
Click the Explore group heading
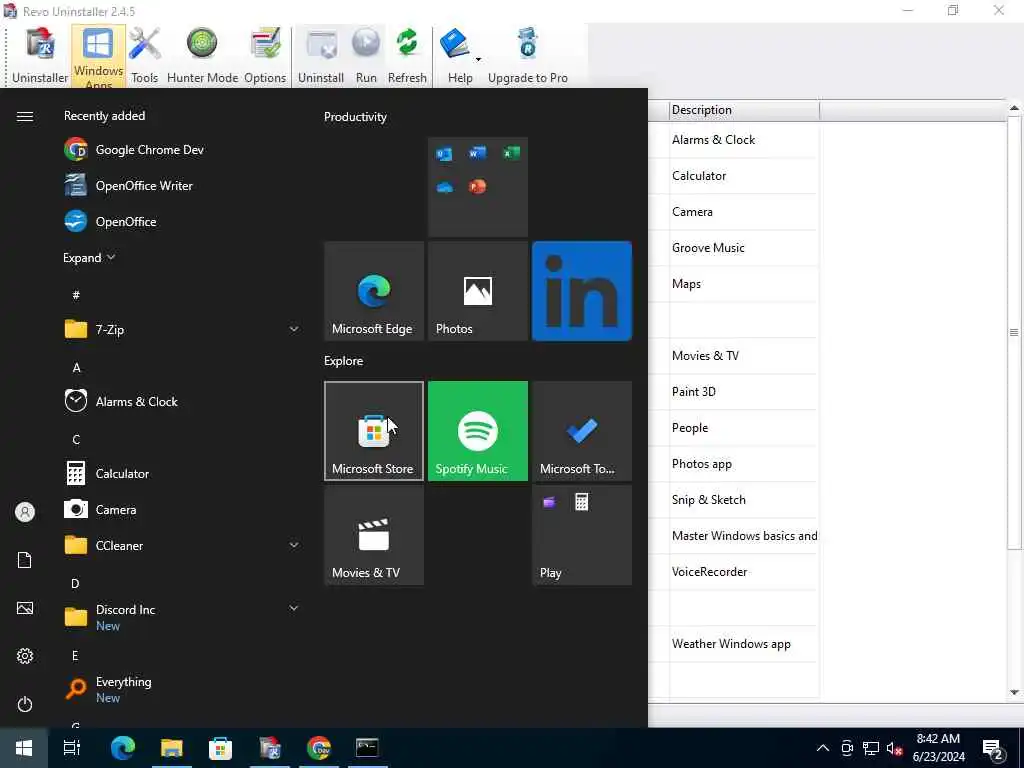(x=344, y=360)
